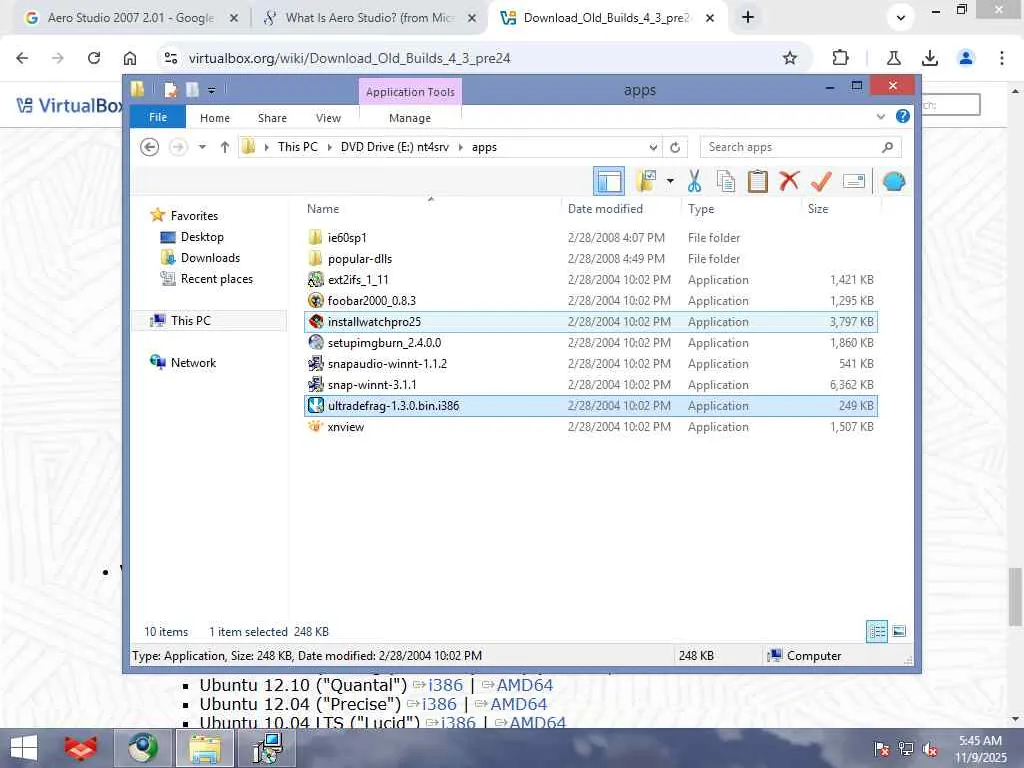Open the Manage tab under Application Tools
Screen dimensions: 1024x768
pyautogui.click(x=410, y=118)
